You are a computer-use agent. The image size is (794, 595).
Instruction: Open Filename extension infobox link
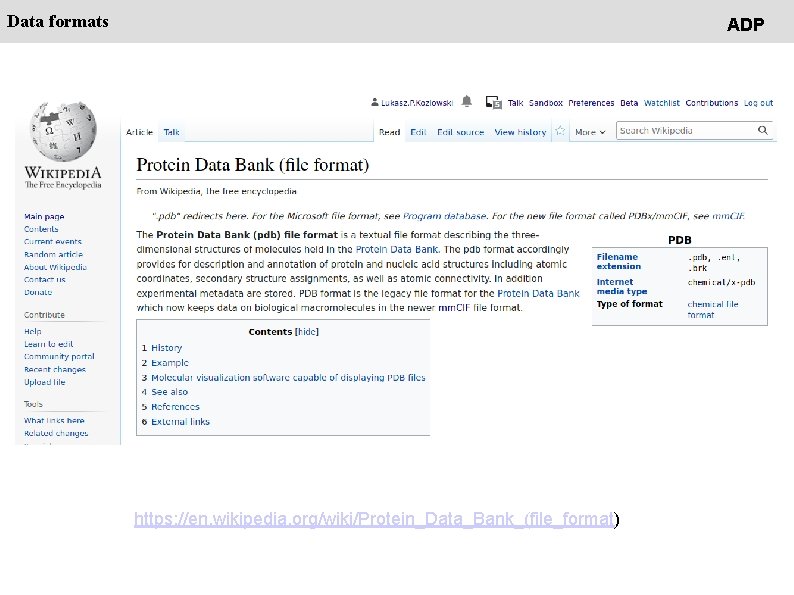[x=618, y=261]
